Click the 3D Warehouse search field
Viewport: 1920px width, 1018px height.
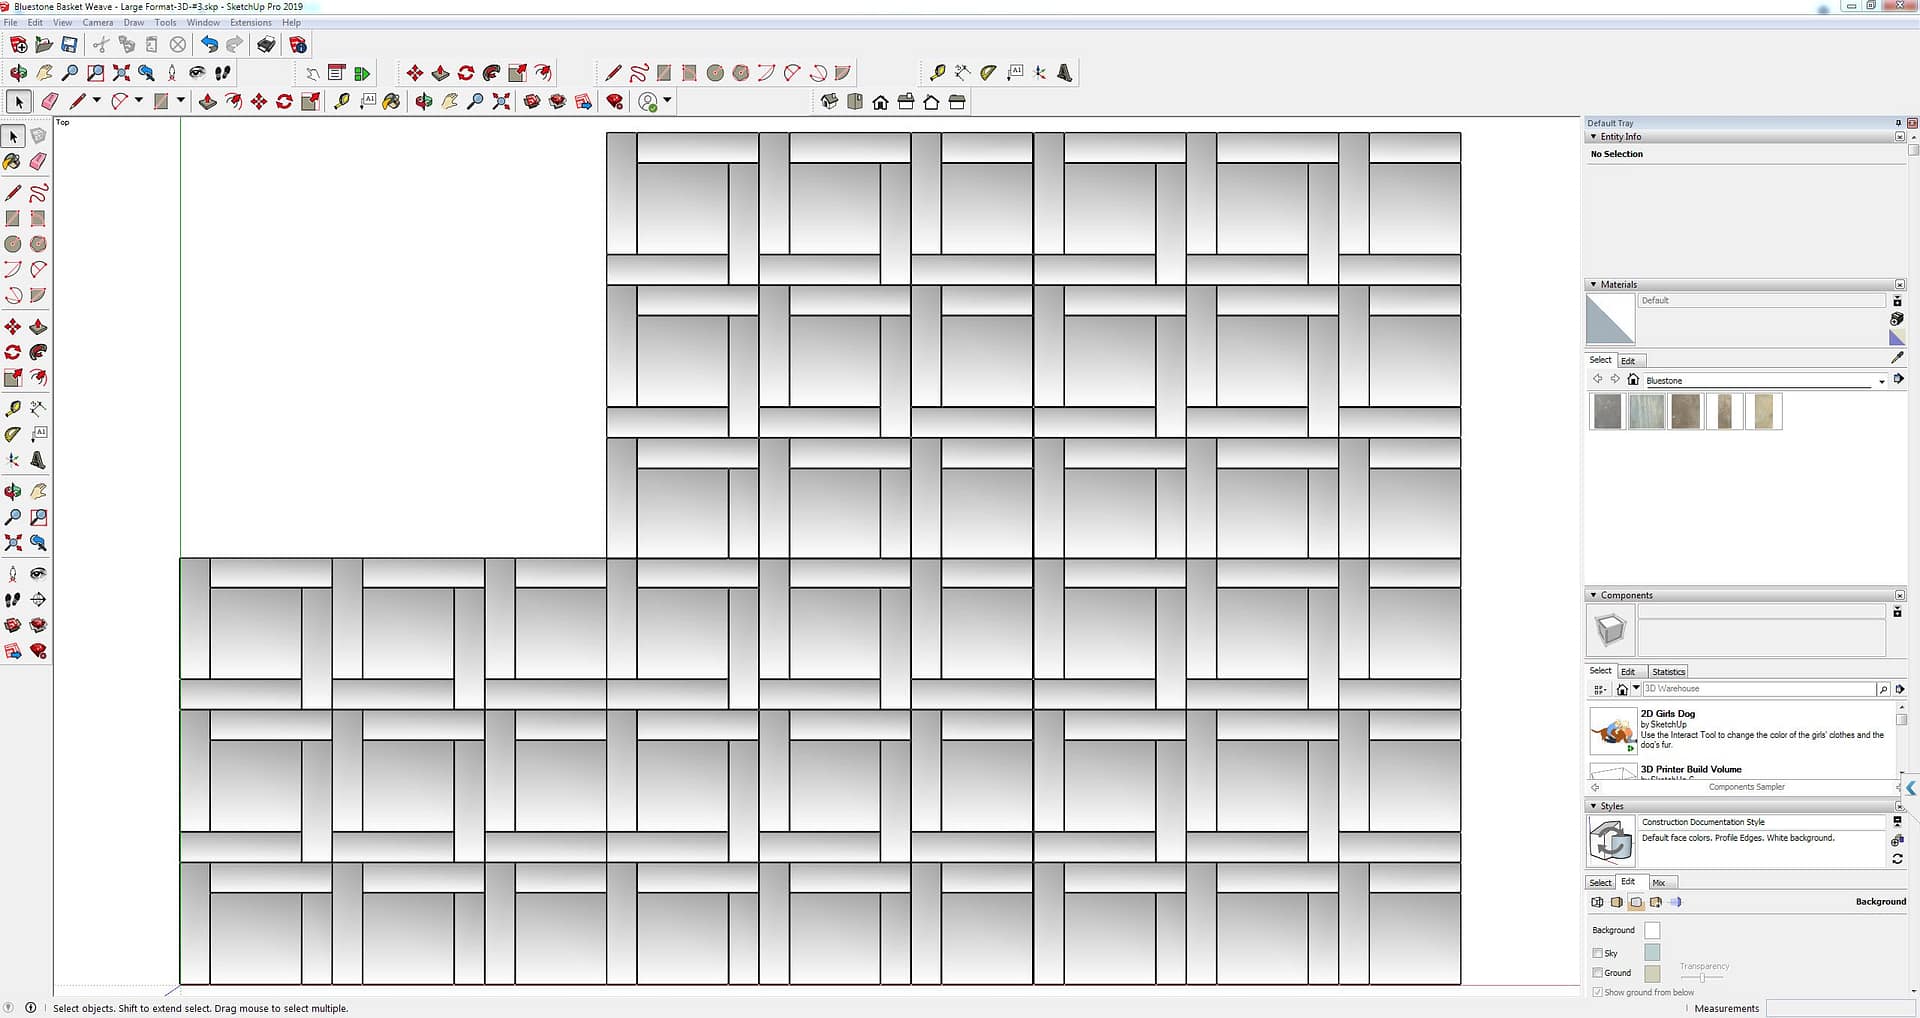[1758, 689]
